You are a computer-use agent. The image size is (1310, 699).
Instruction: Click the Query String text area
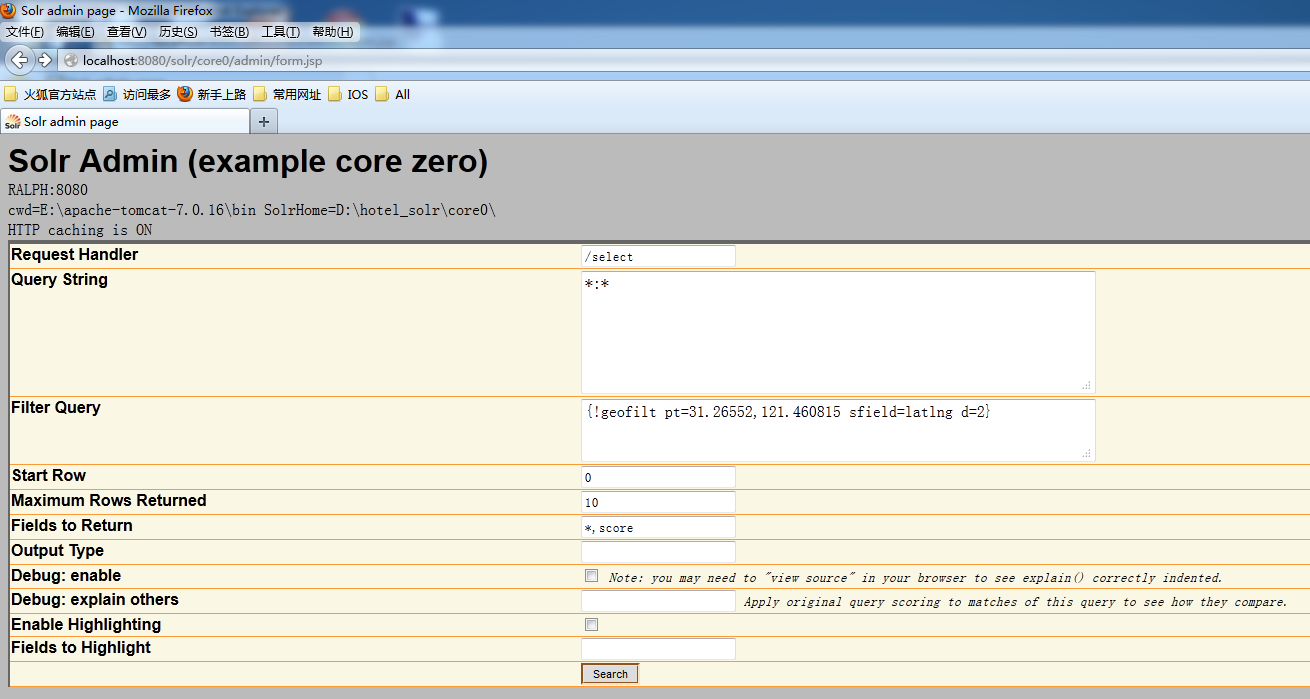click(x=838, y=332)
